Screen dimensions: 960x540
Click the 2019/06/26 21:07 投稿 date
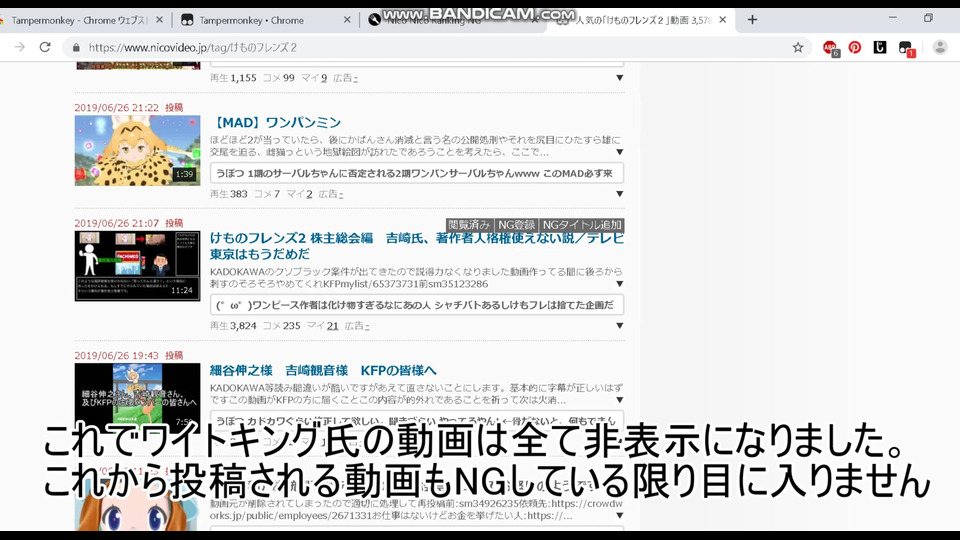coord(129,223)
